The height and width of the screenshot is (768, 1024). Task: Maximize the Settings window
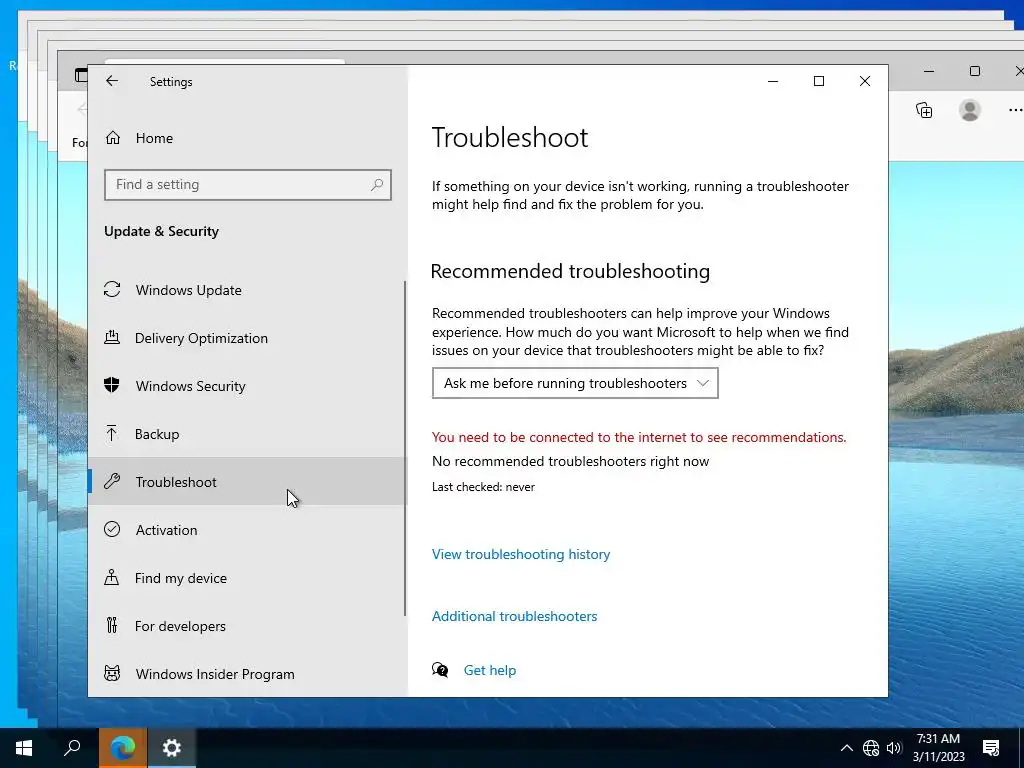click(x=819, y=81)
